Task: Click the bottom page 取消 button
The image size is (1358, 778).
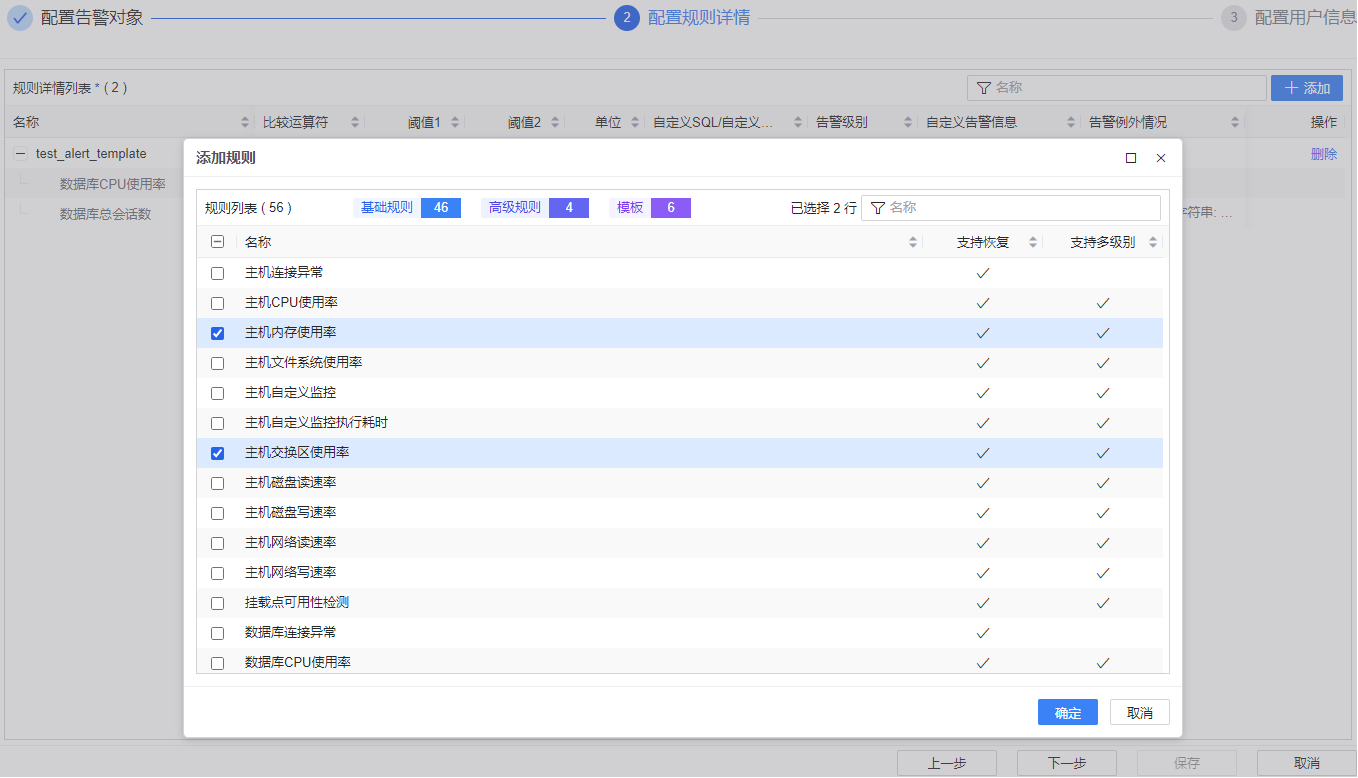Action: click(1307, 763)
